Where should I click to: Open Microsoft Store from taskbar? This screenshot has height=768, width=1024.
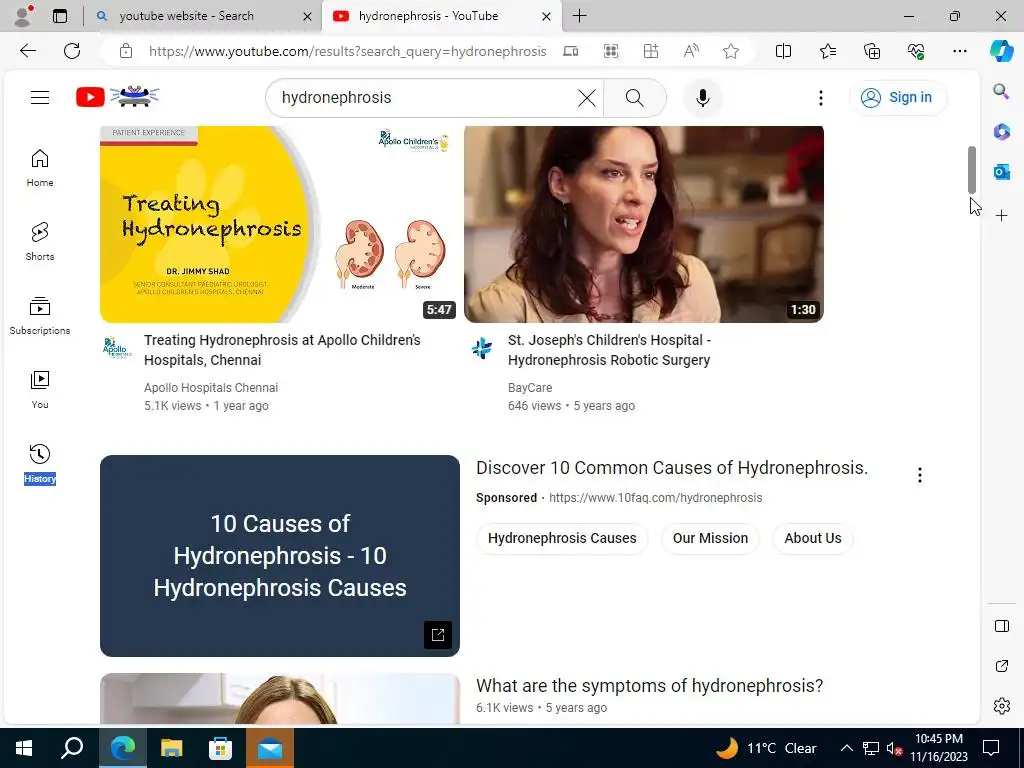(x=221, y=748)
